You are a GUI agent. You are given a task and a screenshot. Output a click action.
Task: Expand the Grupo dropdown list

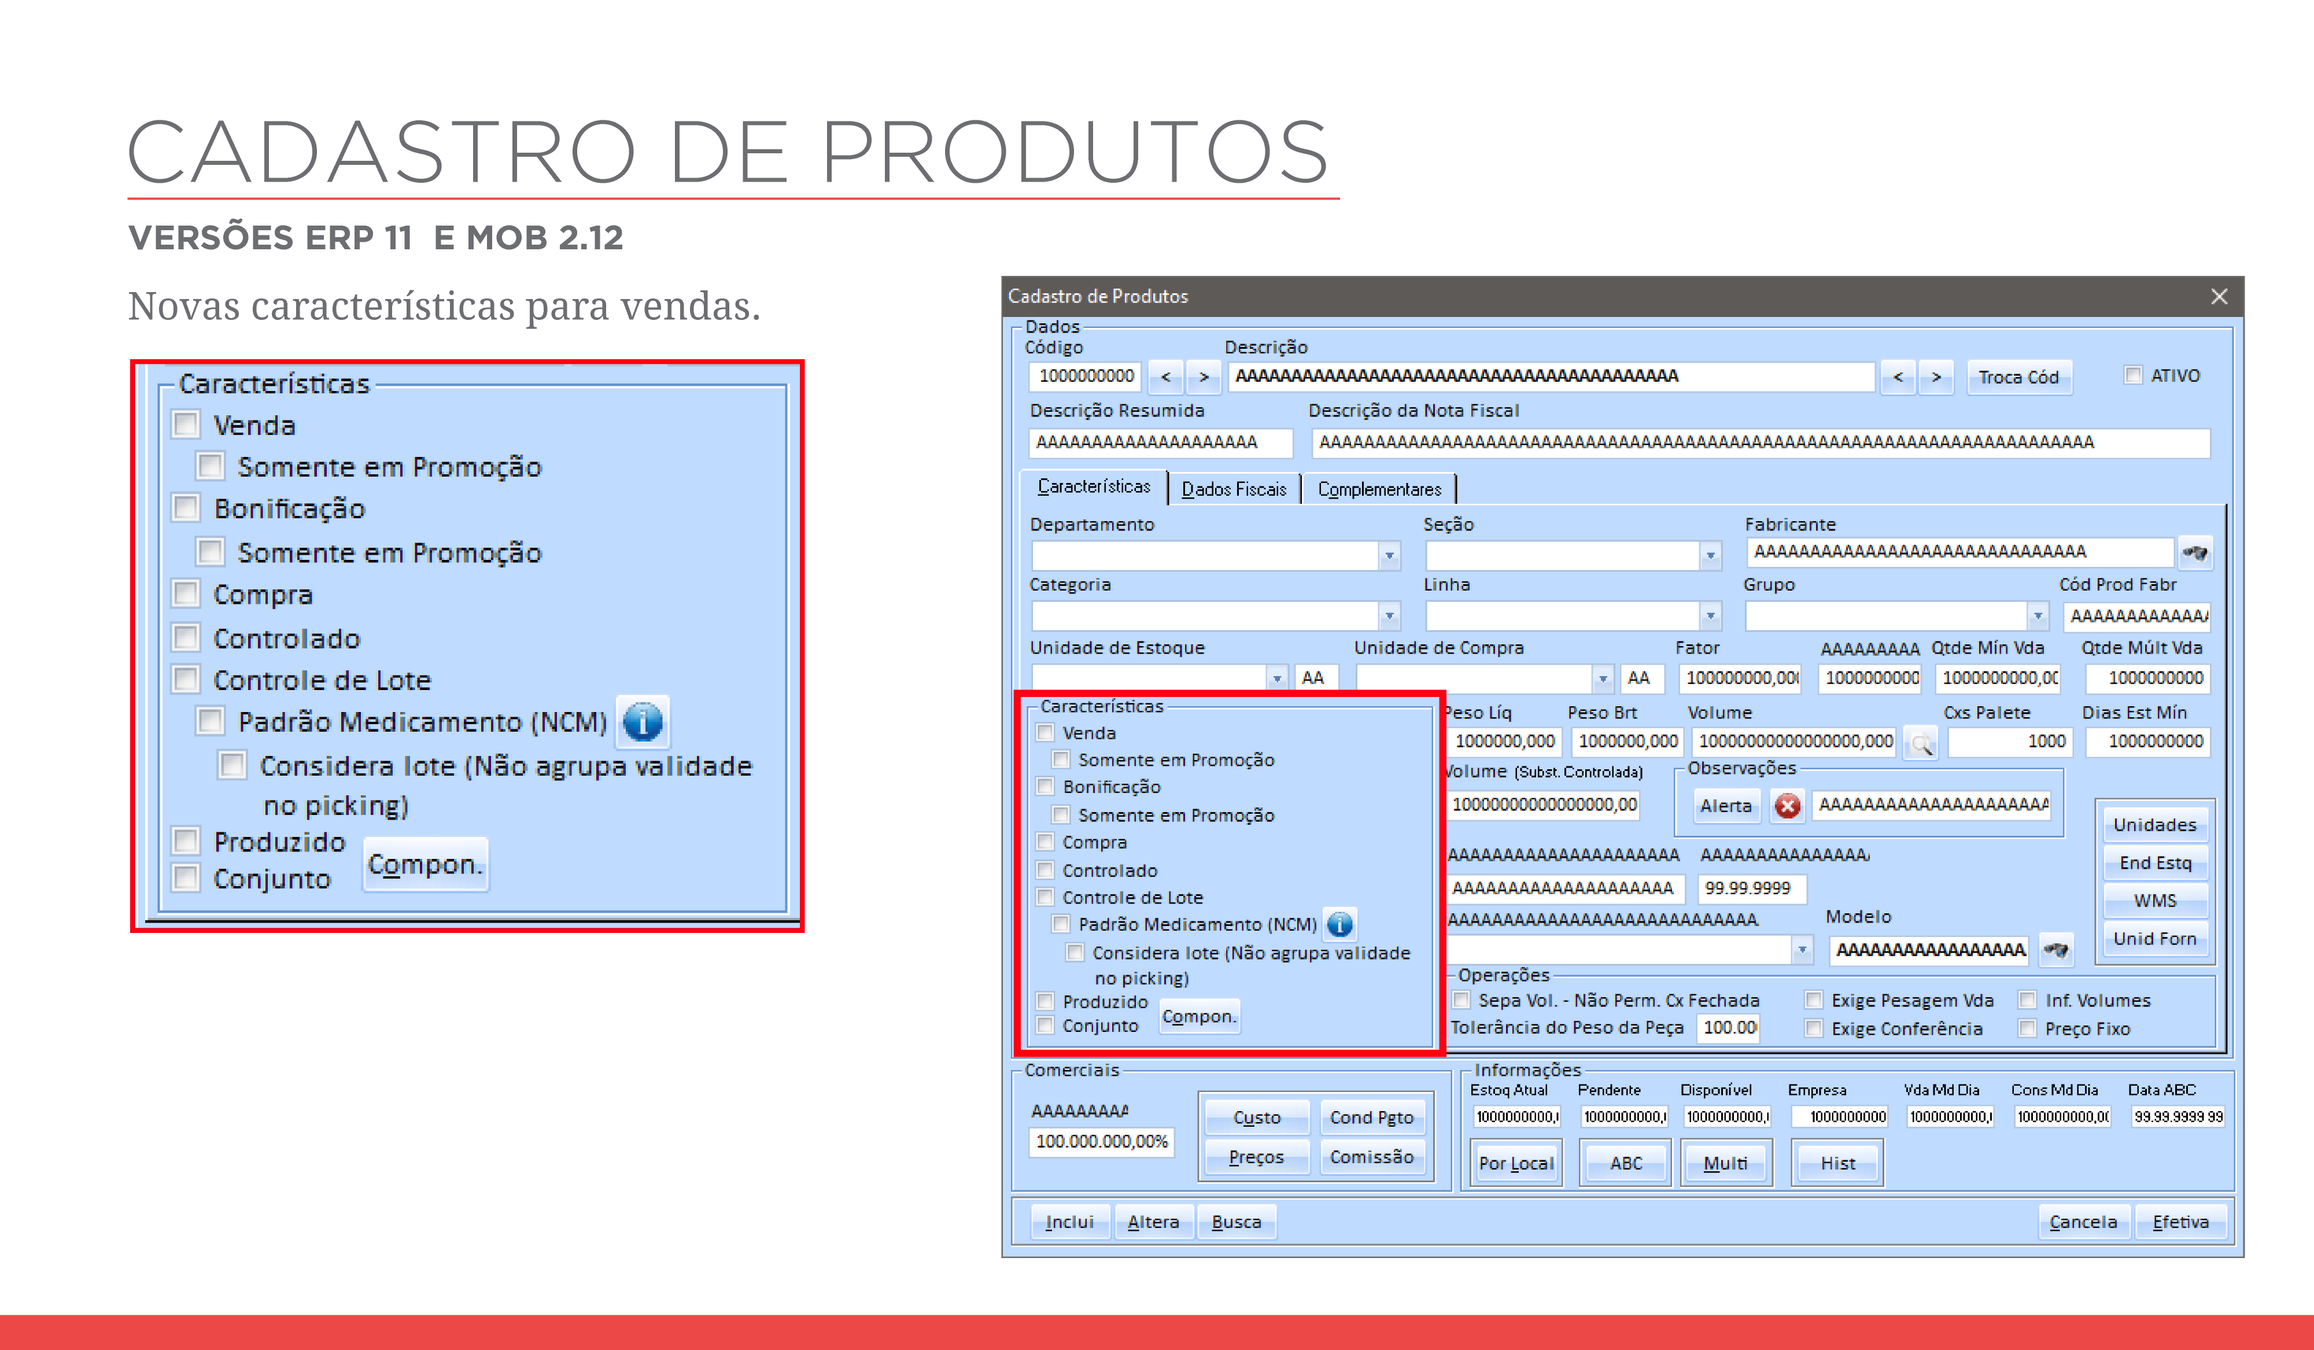pyautogui.click(x=2037, y=615)
